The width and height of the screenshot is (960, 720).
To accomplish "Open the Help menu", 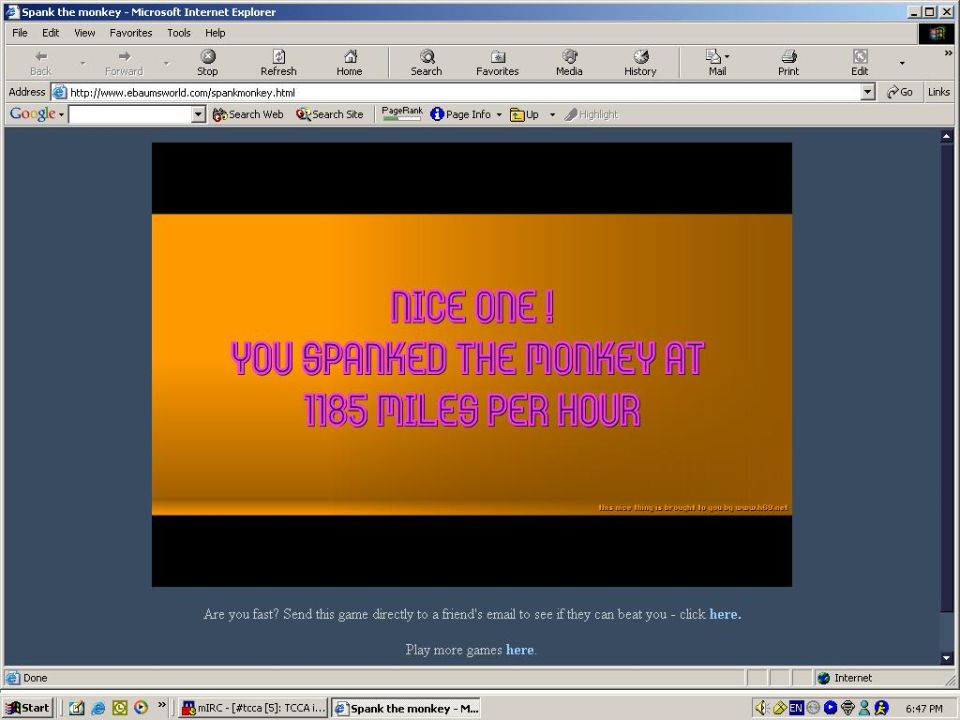I will [215, 33].
